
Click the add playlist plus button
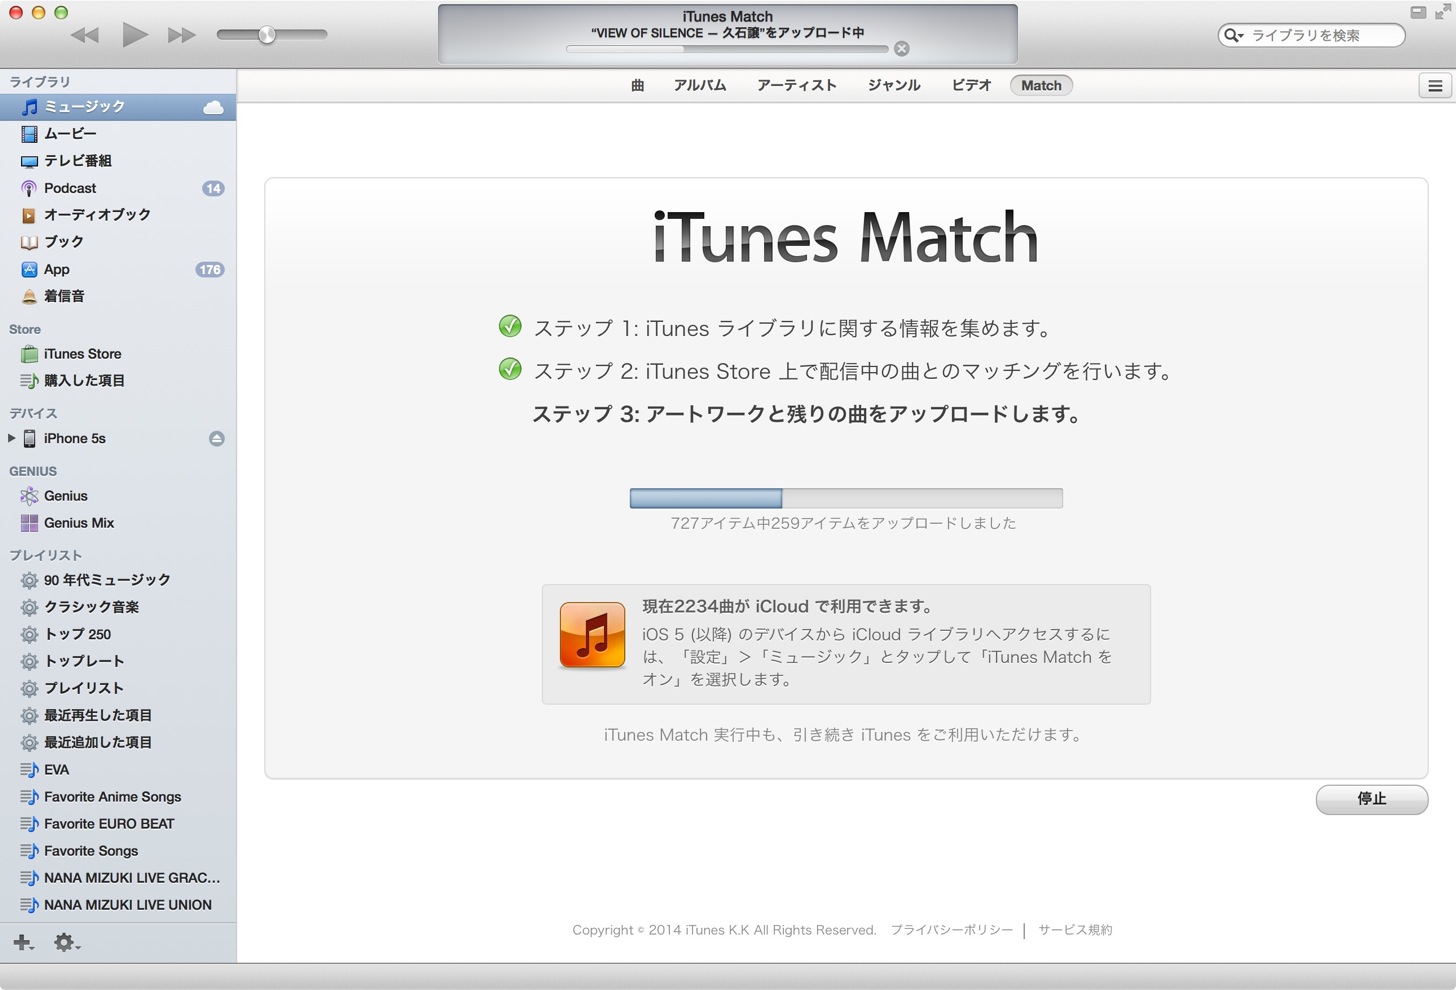(x=24, y=942)
